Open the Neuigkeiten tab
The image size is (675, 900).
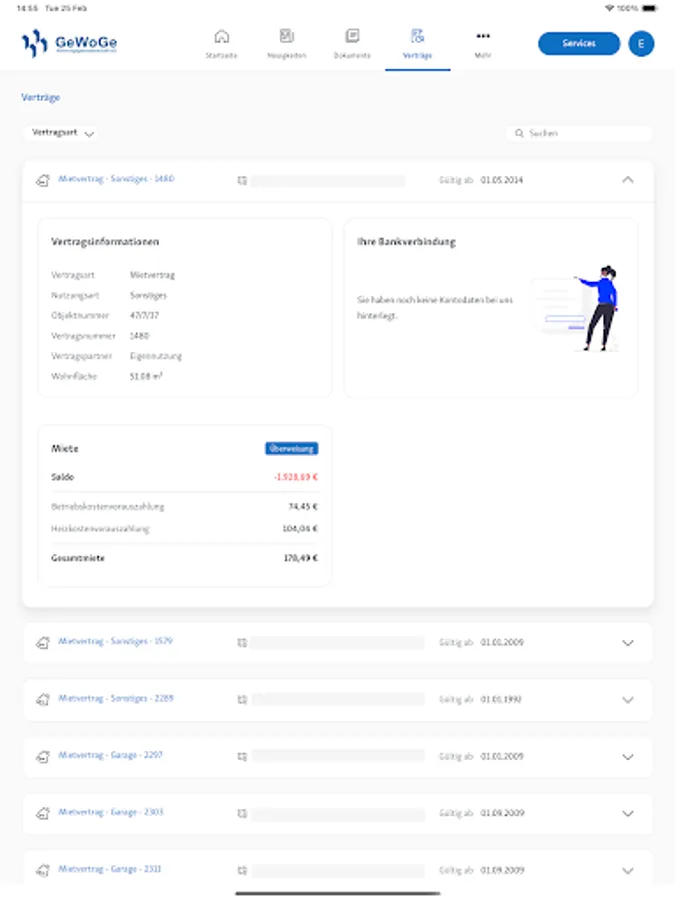(x=286, y=44)
